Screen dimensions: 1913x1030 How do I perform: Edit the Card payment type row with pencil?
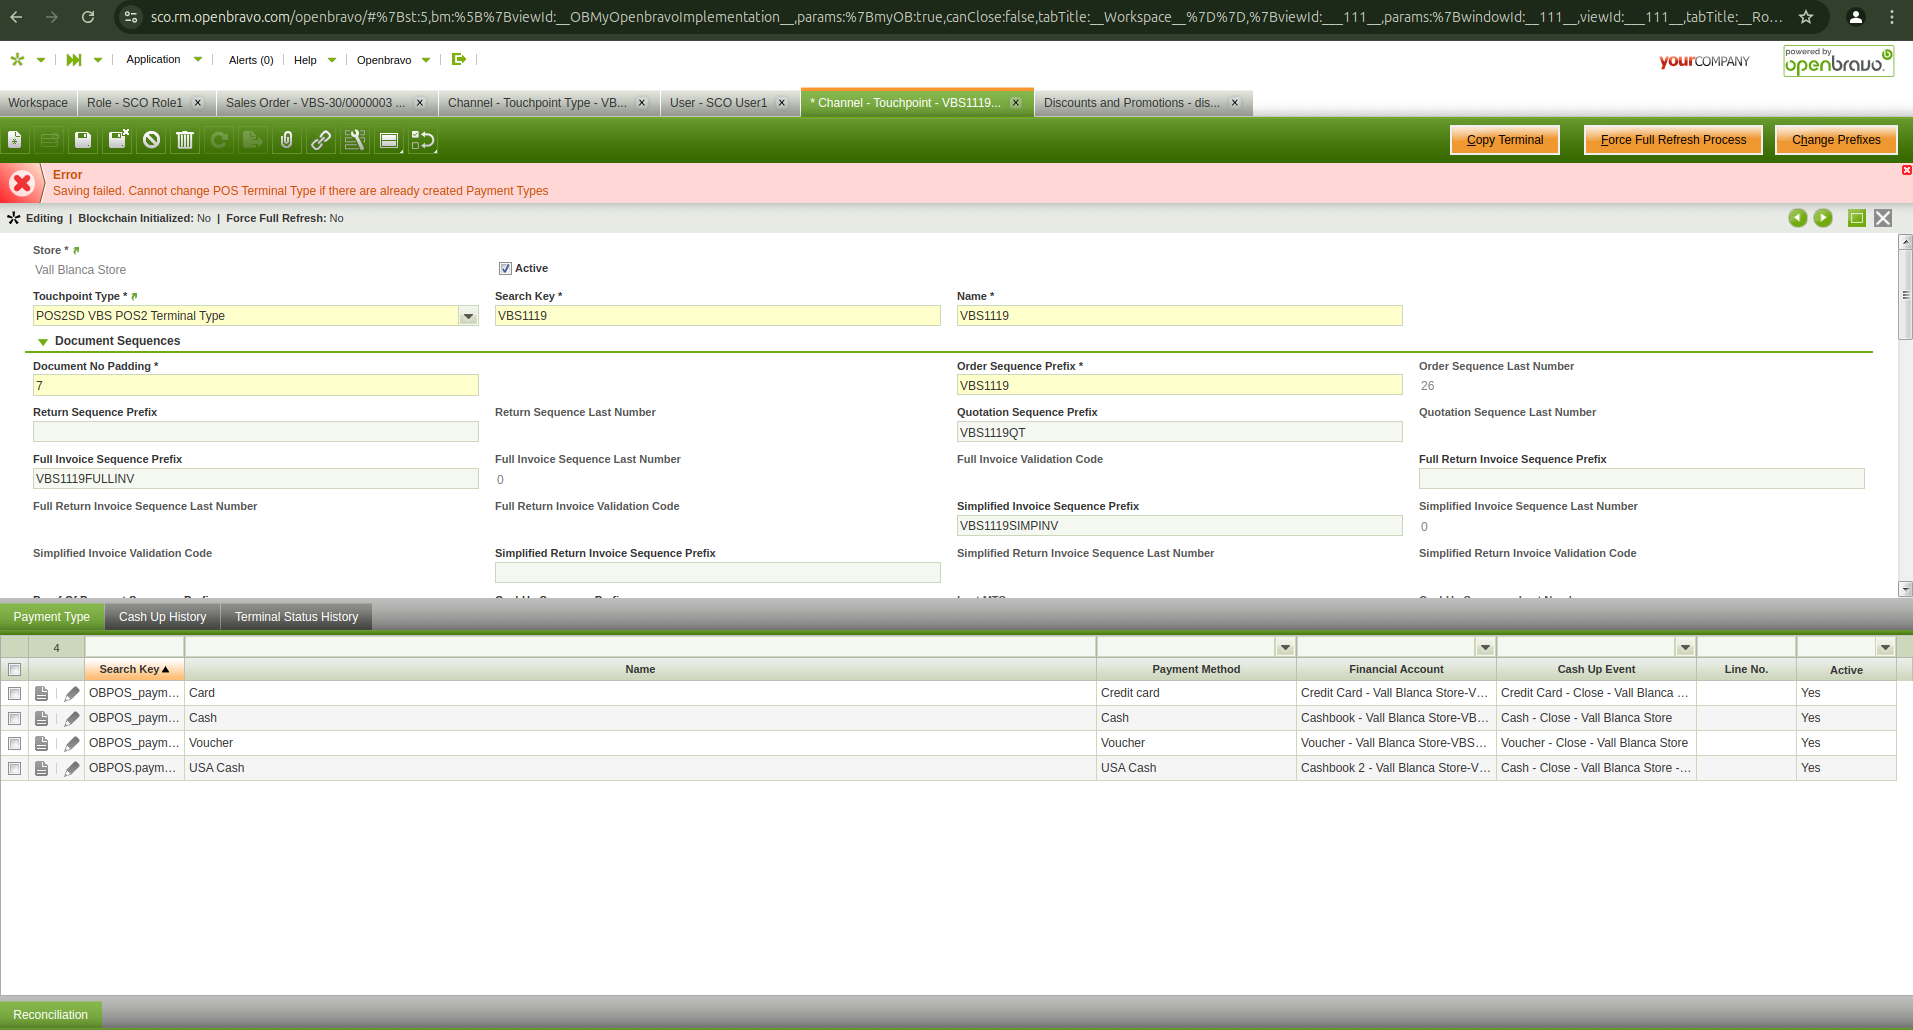coord(72,693)
